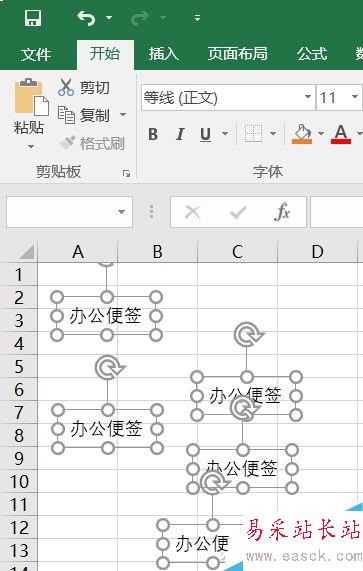
Task: Select row 1 header
Action: [x=19, y=274]
